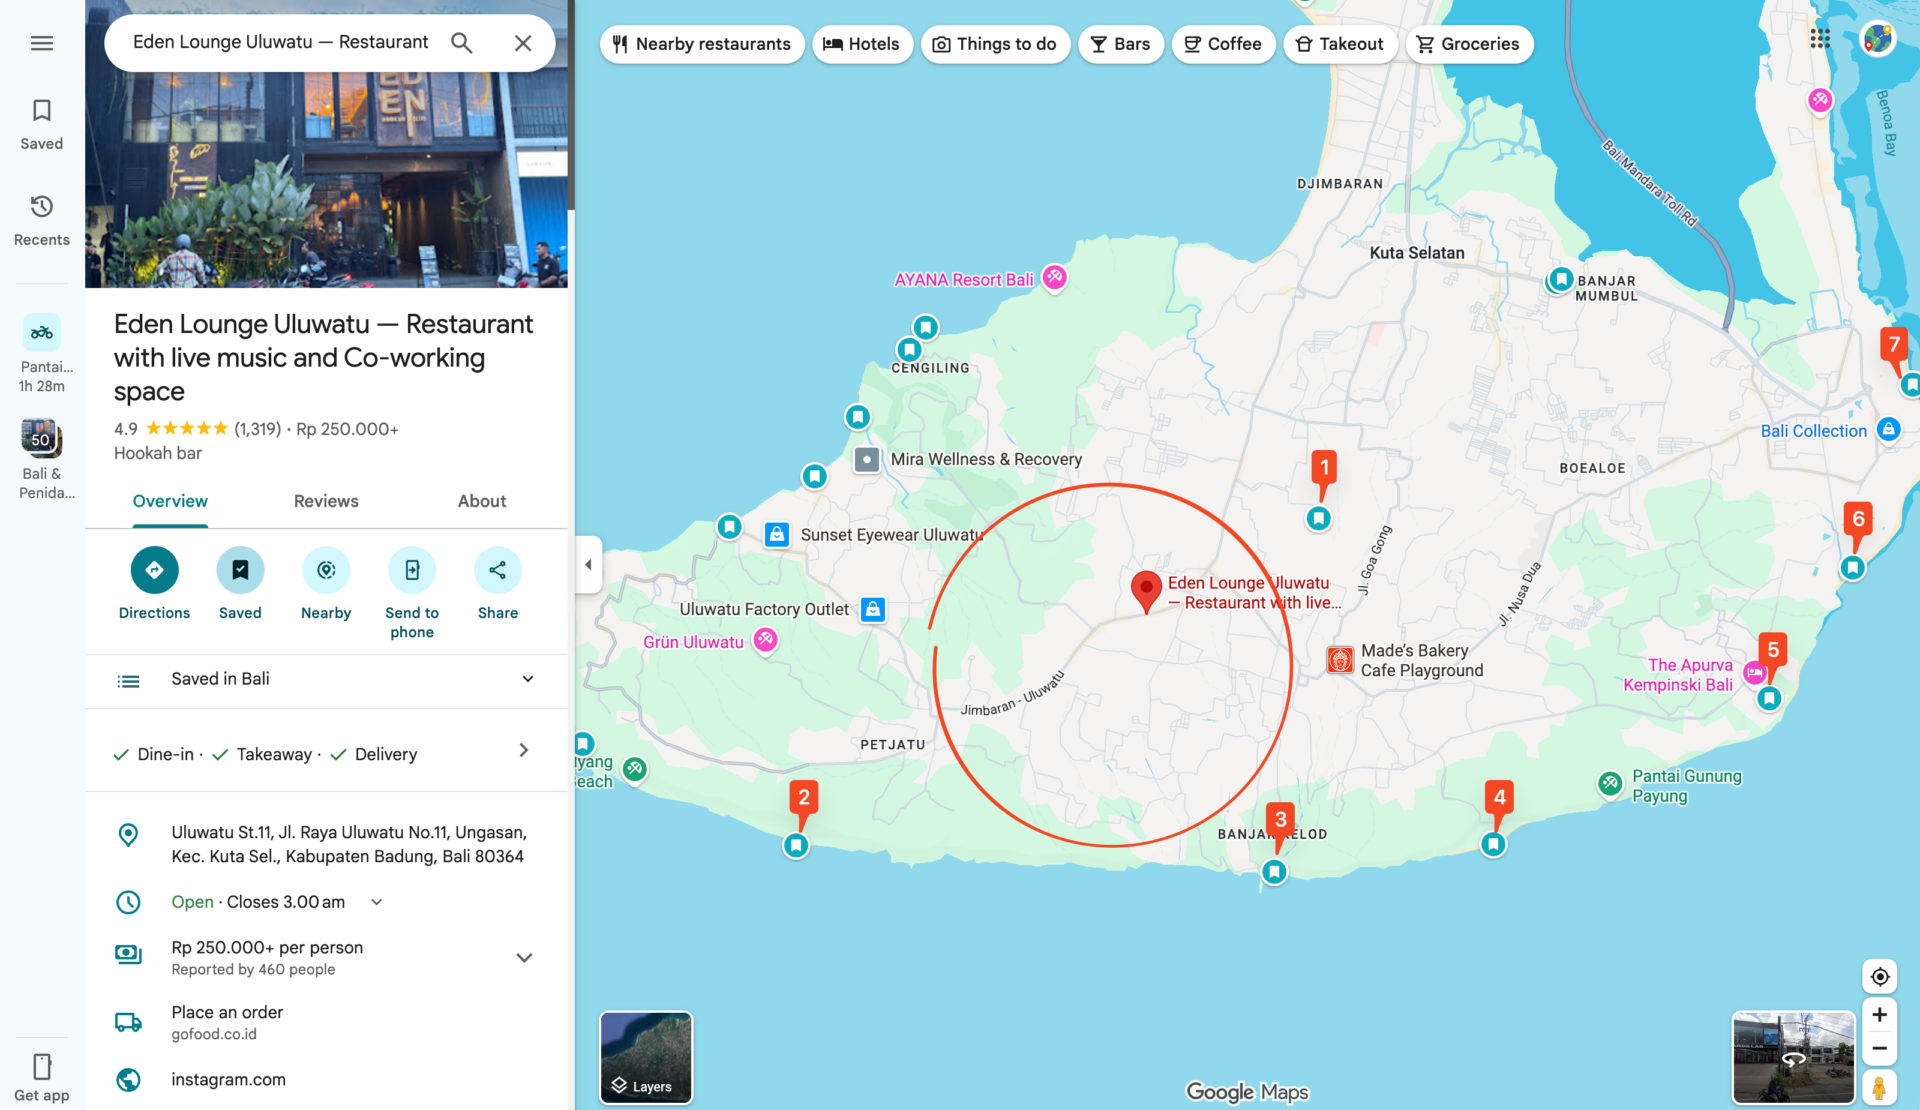Open Sunset Eyewear Uluwatu shop marker
This screenshot has height=1110, width=1920.
point(777,535)
